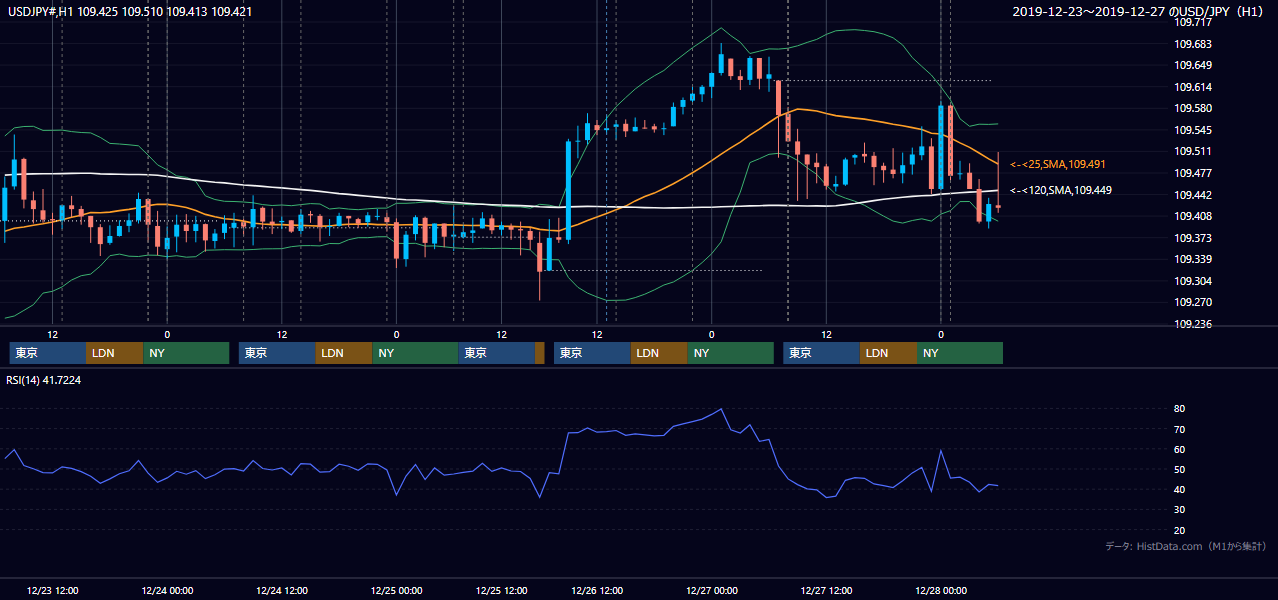Click the USDJPY#,H1 price header text

130,12
